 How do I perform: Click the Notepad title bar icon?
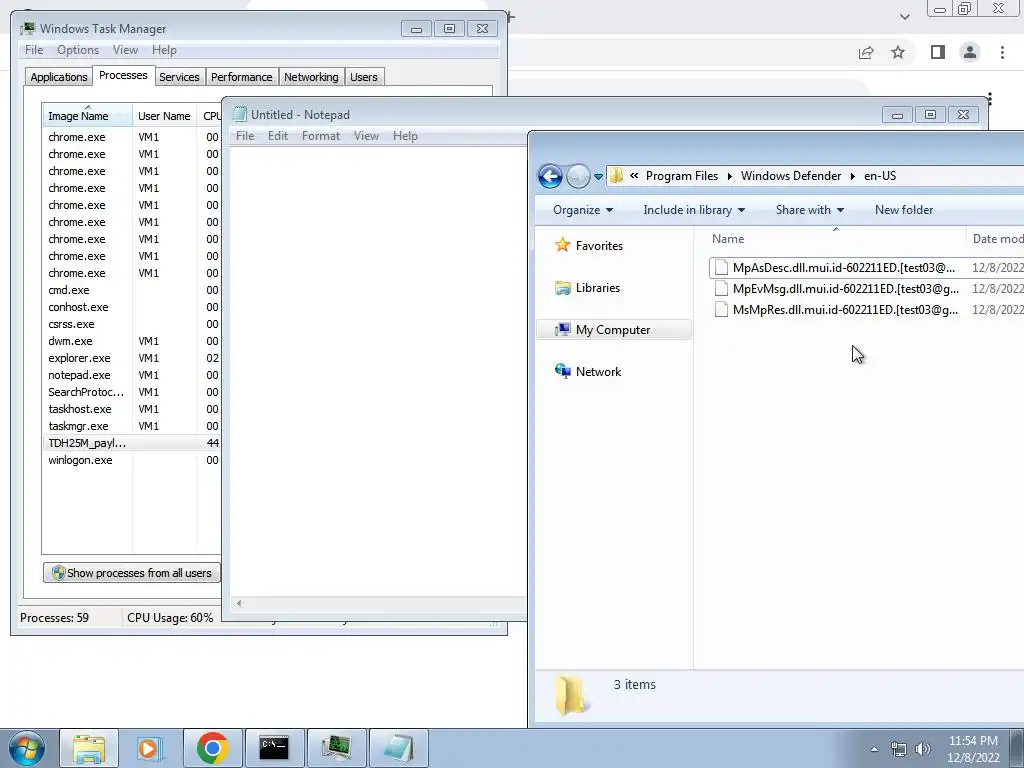click(x=240, y=115)
